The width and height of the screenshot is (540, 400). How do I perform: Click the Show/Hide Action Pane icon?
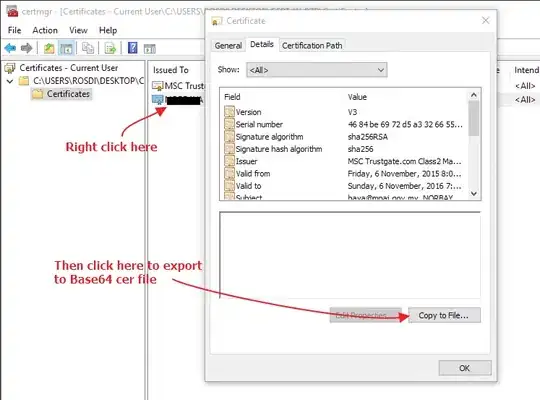point(150,49)
